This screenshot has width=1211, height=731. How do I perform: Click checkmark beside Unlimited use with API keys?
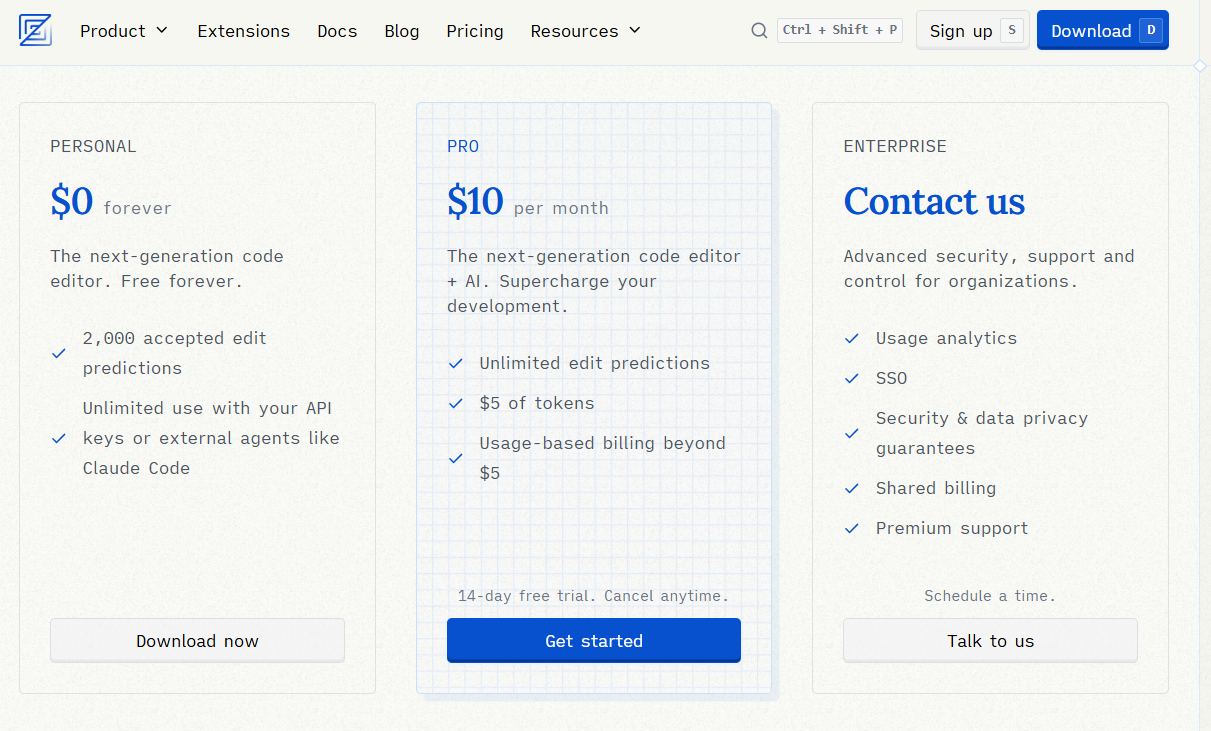click(x=59, y=438)
